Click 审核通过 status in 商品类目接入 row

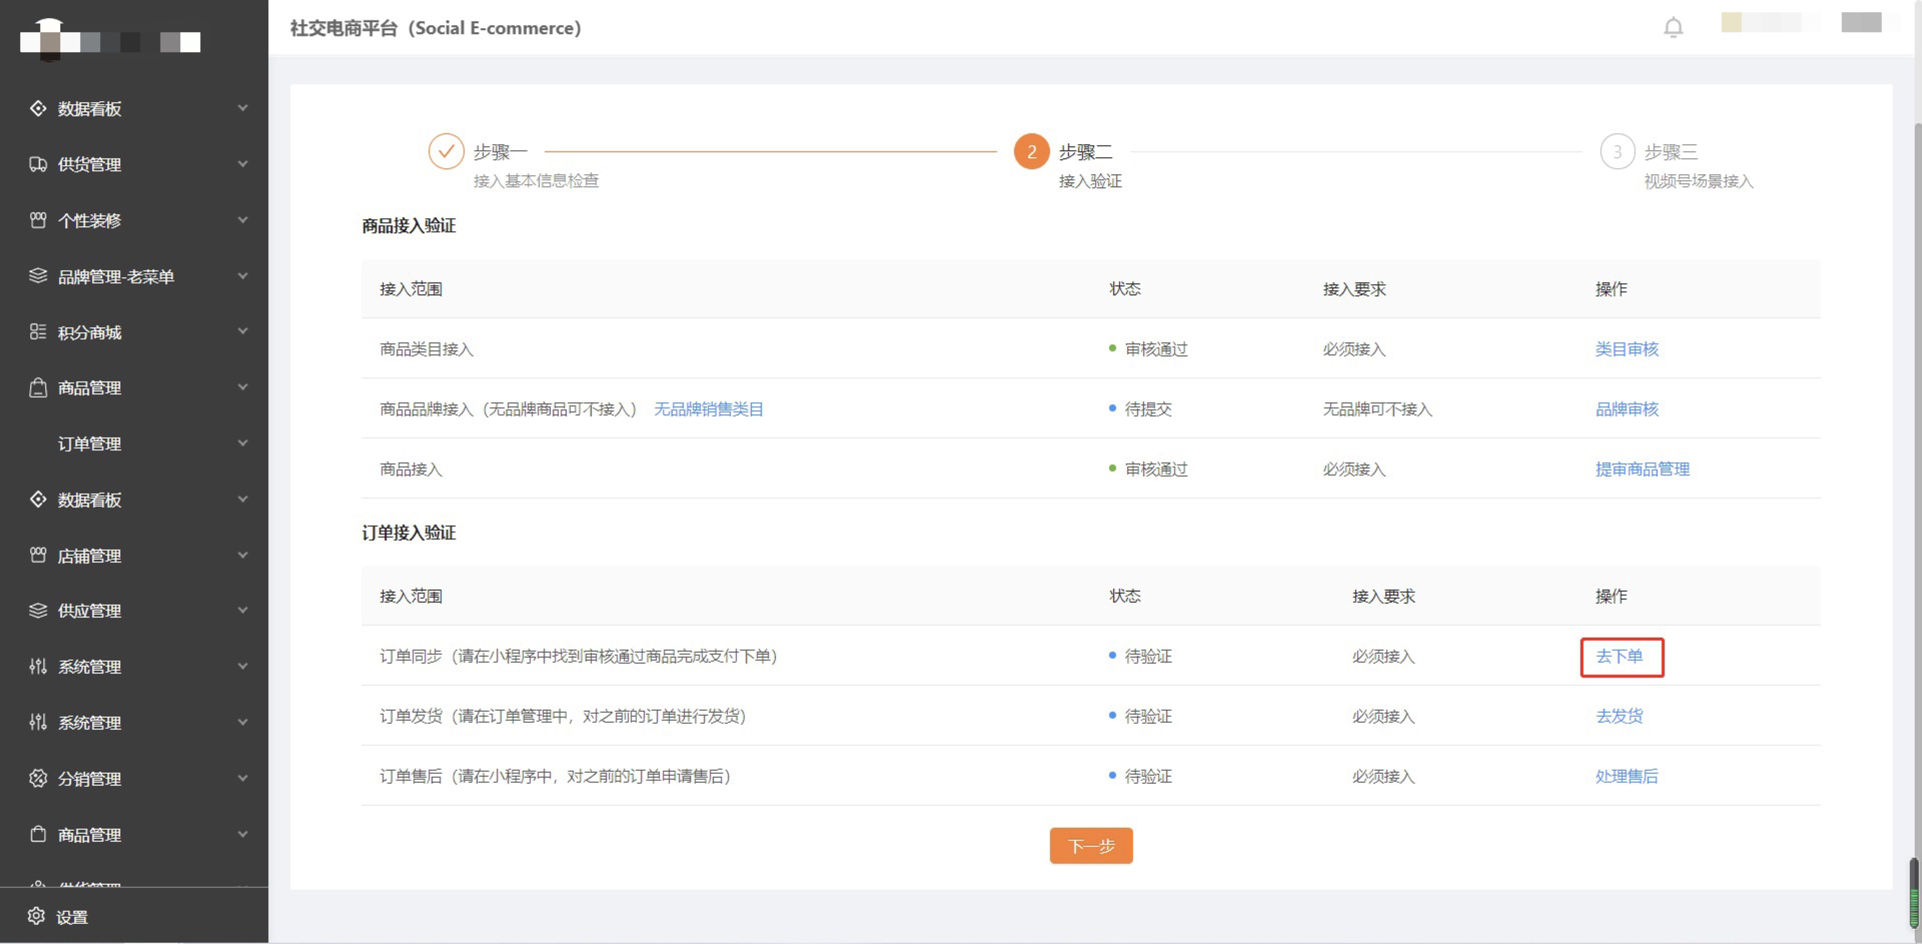[1156, 349]
